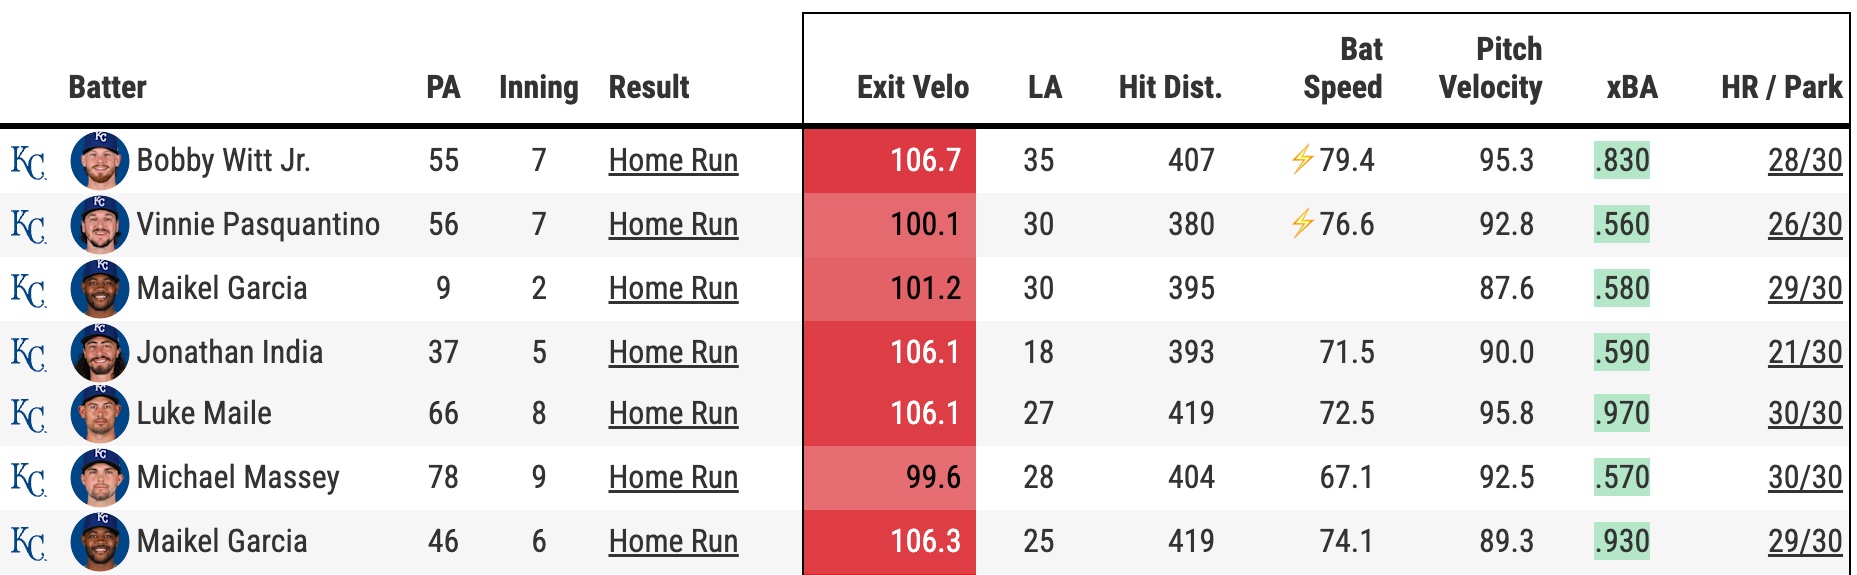Click the red 106.7 exit velocity cell

890,160
